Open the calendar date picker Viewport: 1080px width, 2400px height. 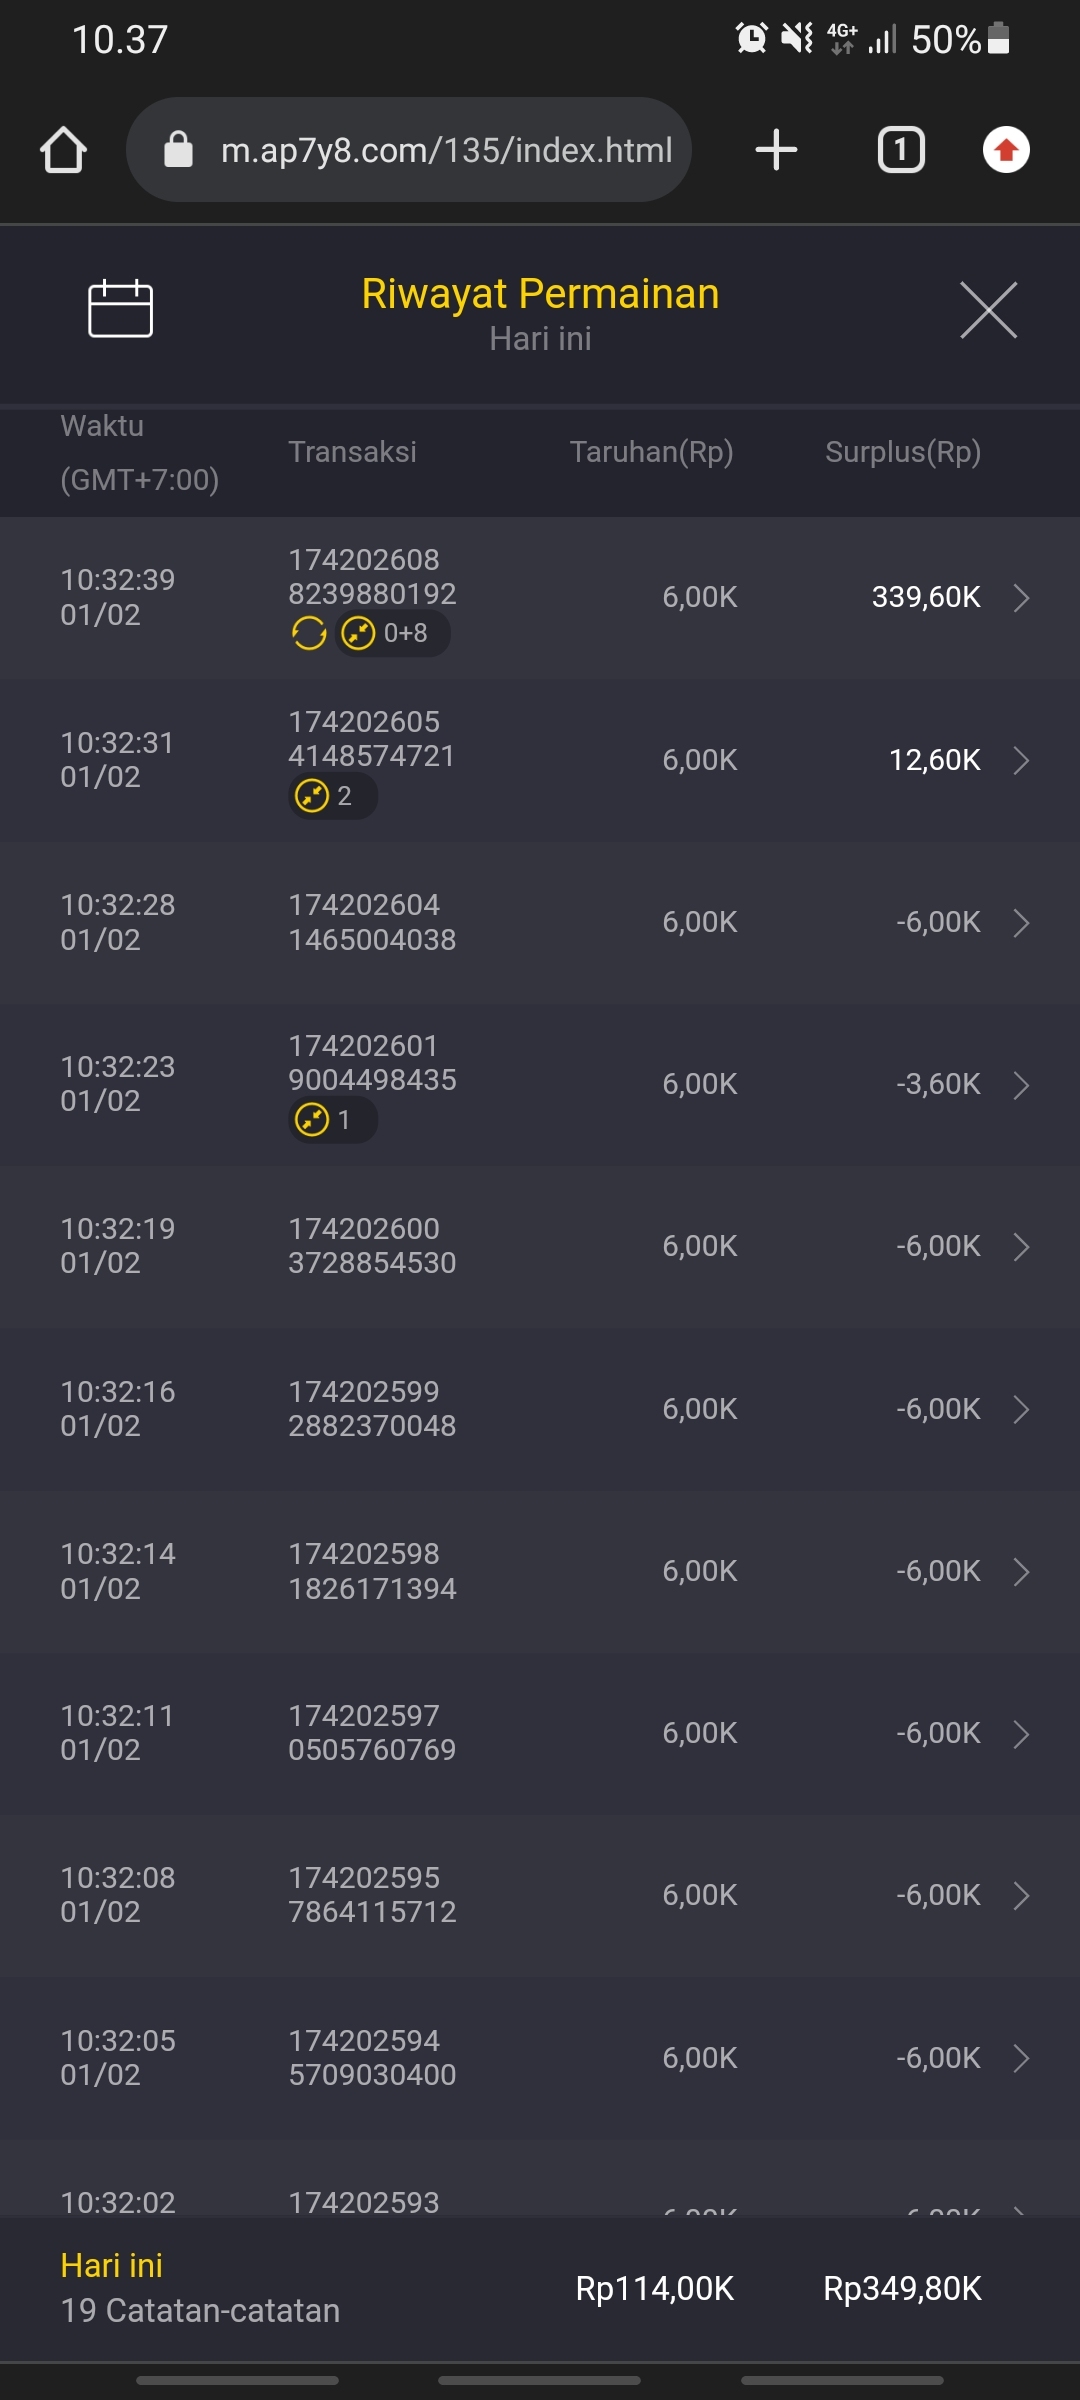(x=120, y=308)
